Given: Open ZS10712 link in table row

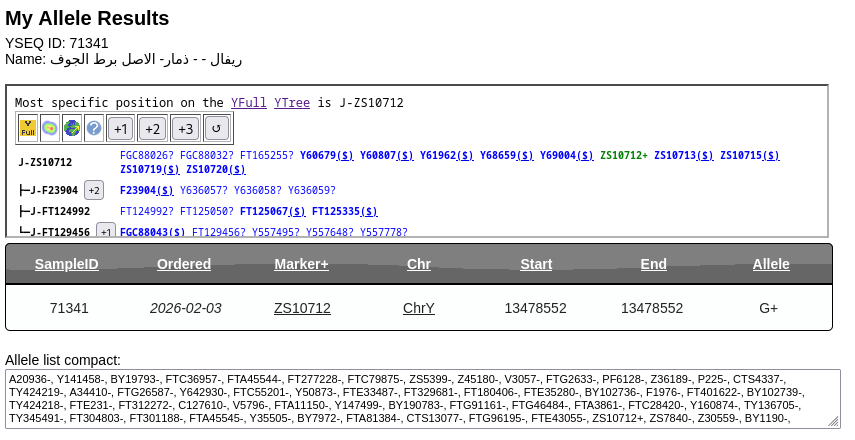Looking at the screenshot, I should coord(302,308).
